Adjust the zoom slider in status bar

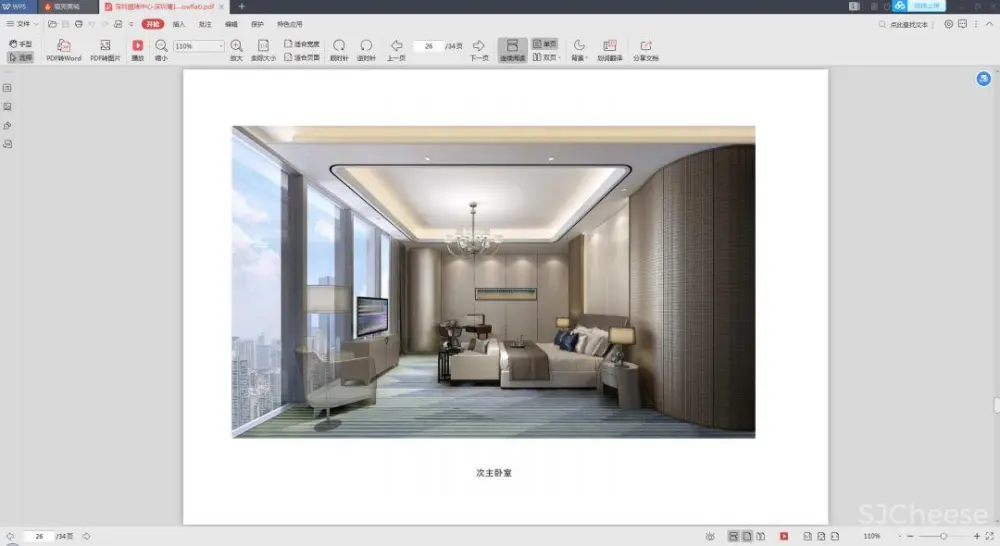[943, 537]
